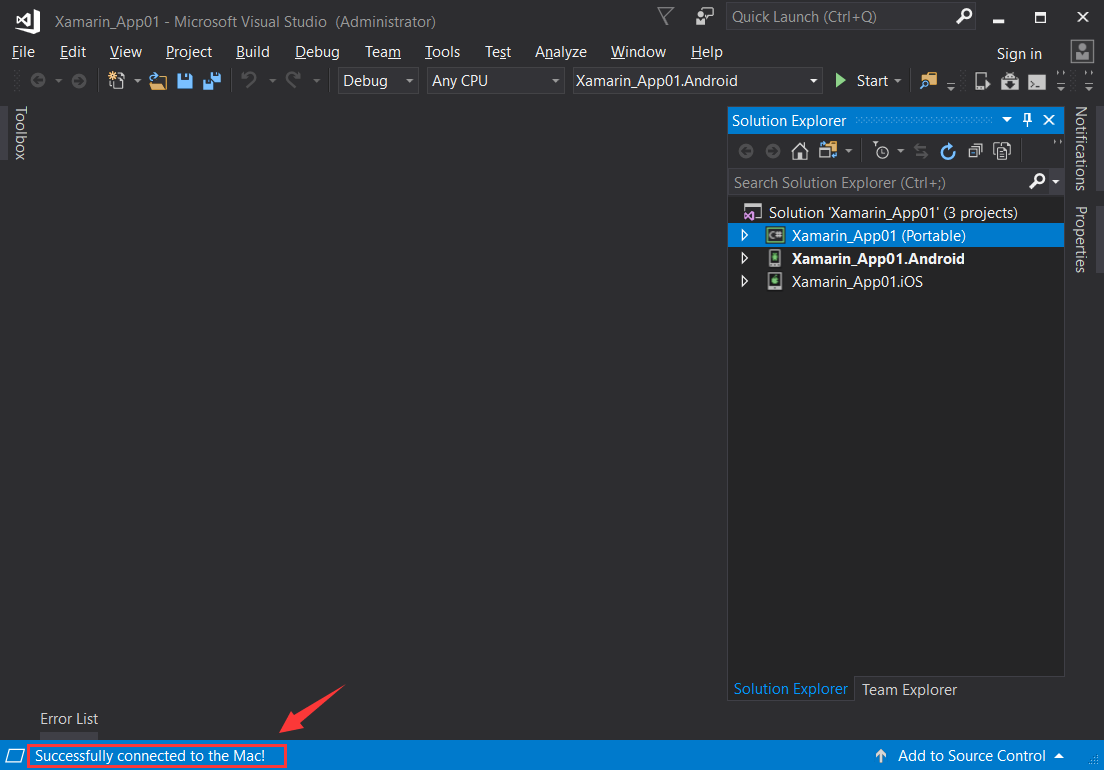This screenshot has width=1104, height=770.
Task: Click the Pending Changes Filter clock icon
Action: click(x=881, y=151)
